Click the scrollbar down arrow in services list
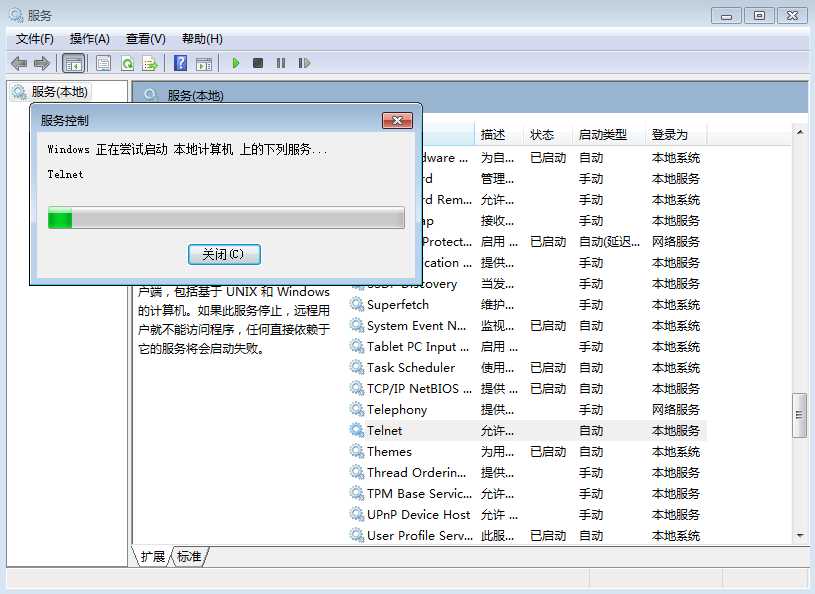 click(x=799, y=535)
